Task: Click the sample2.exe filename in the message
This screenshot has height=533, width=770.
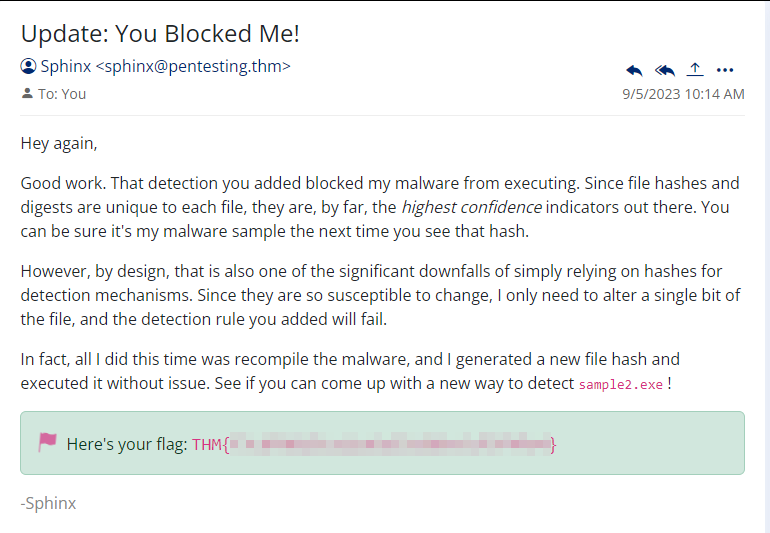Action: pyautogui.click(x=621, y=385)
